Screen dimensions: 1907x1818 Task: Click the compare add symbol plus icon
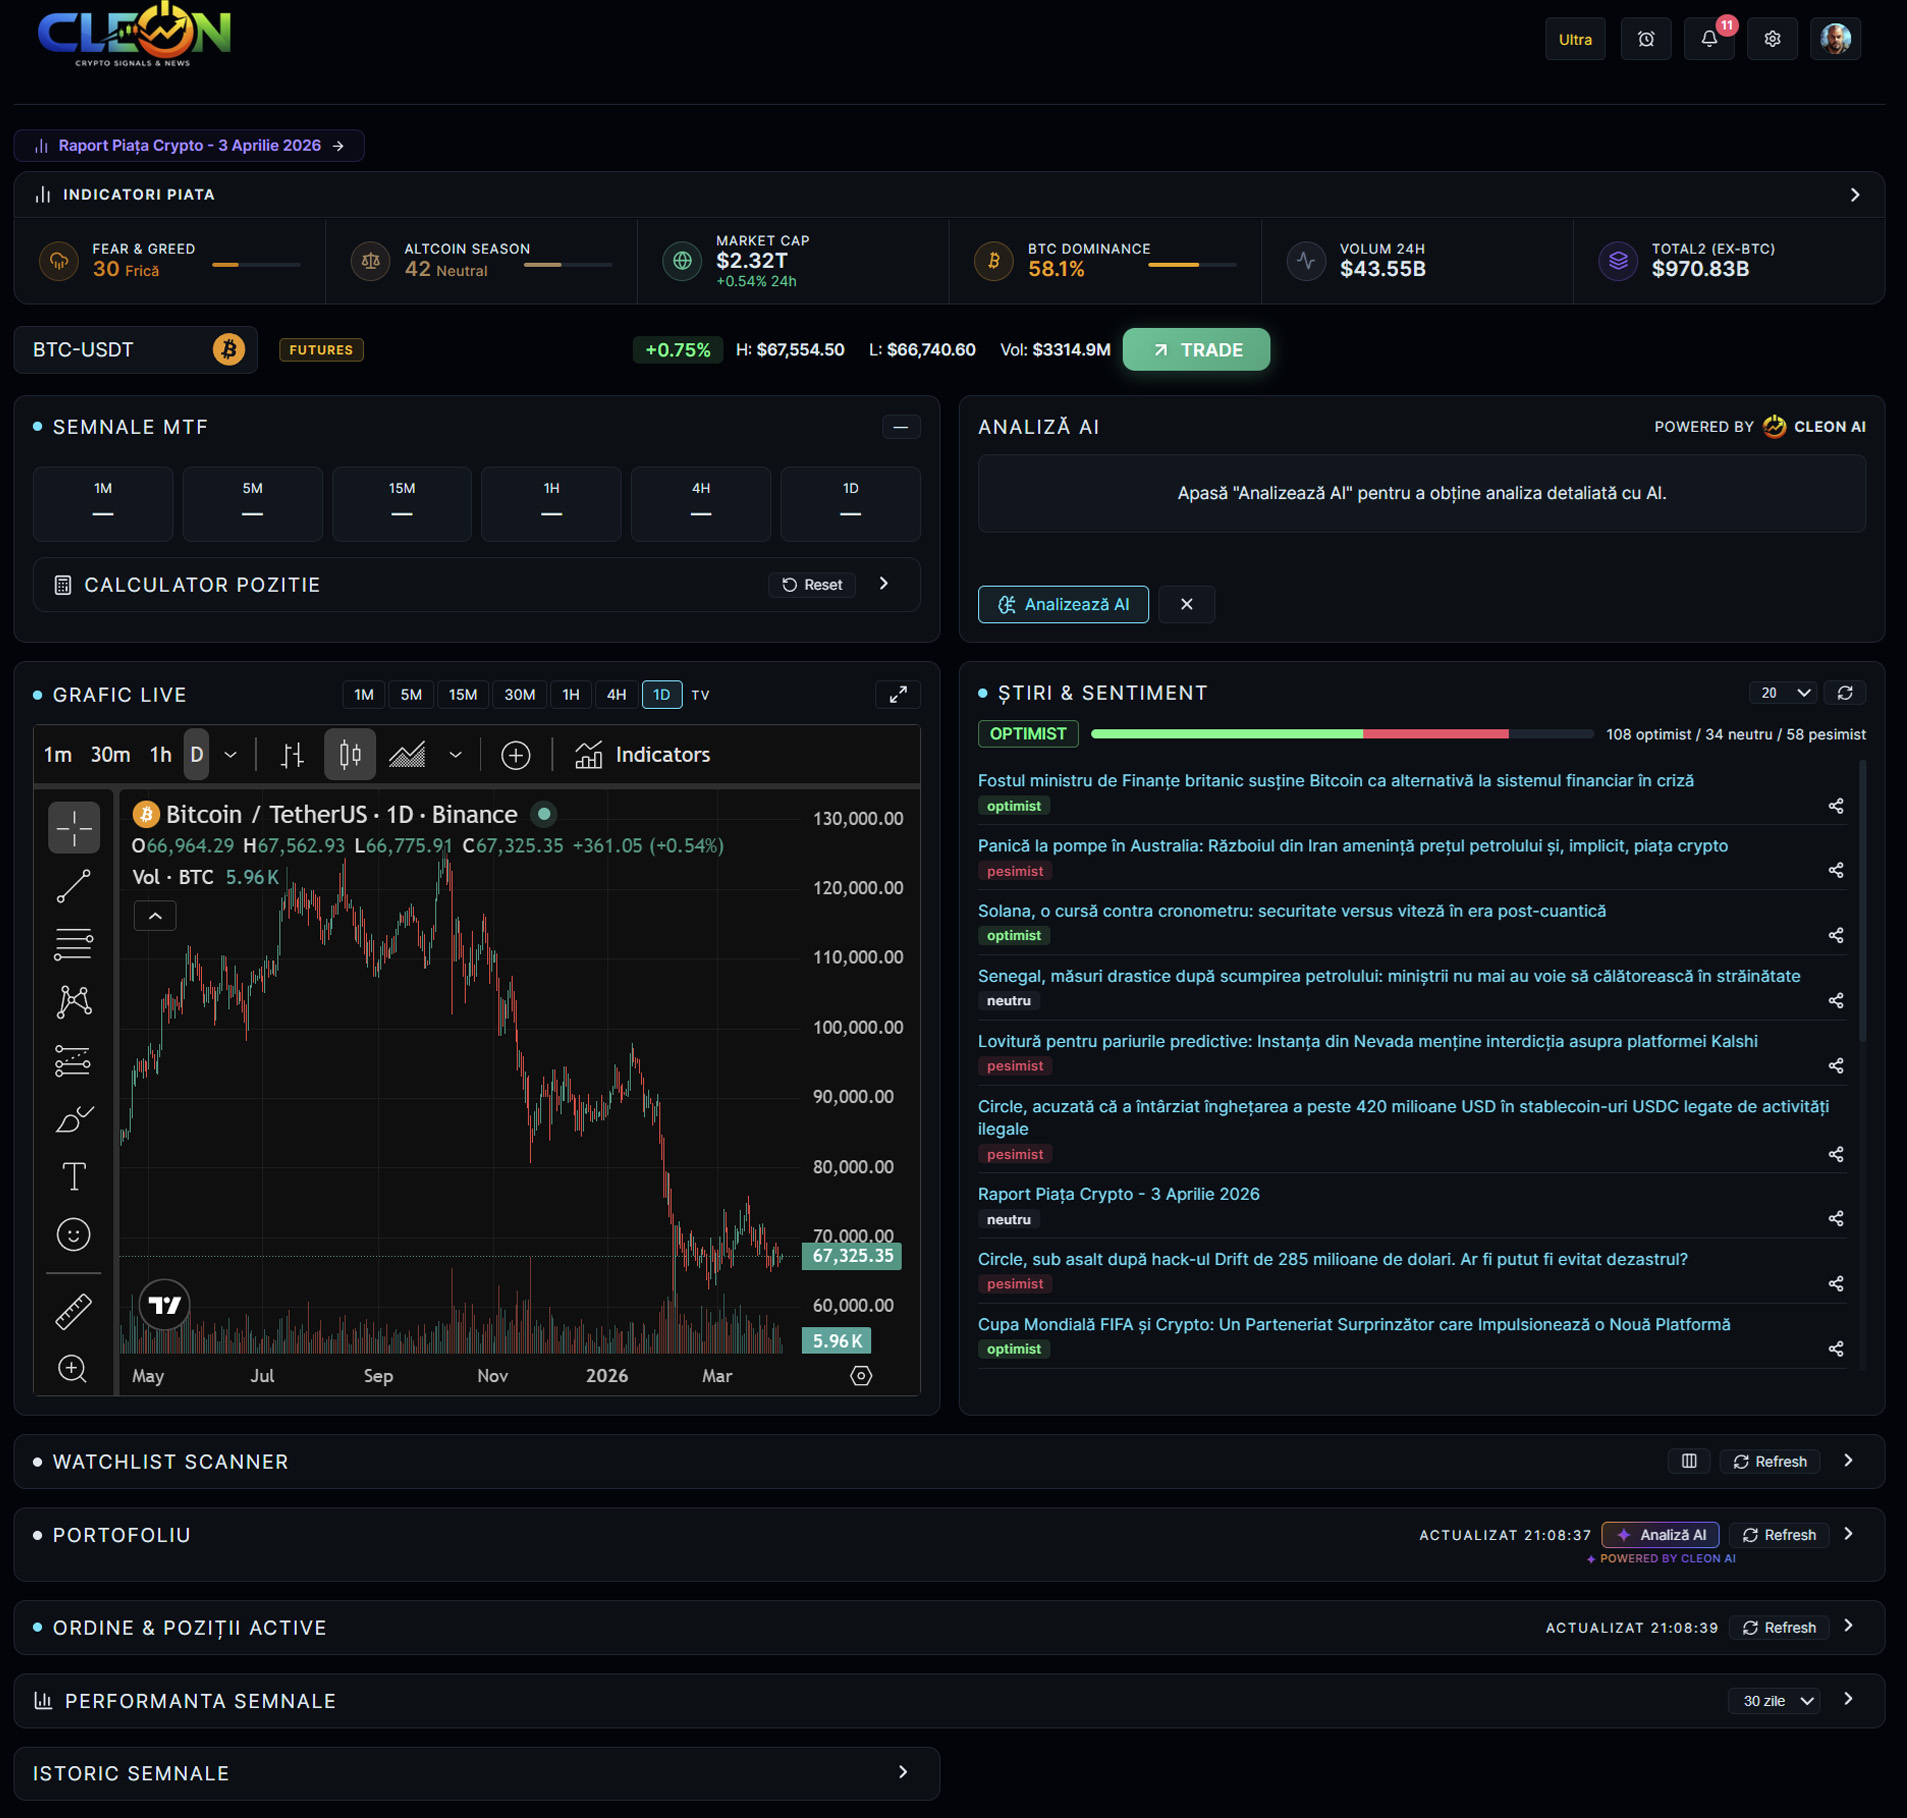pos(515,755)
